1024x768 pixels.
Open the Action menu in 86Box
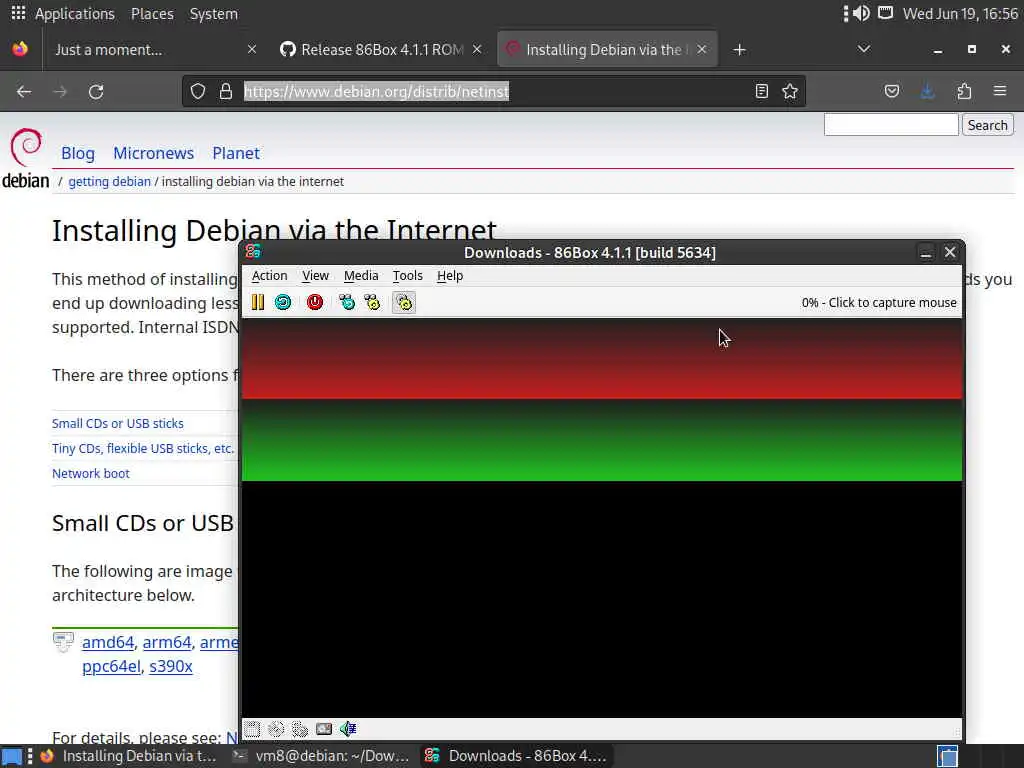coord(269,276)
